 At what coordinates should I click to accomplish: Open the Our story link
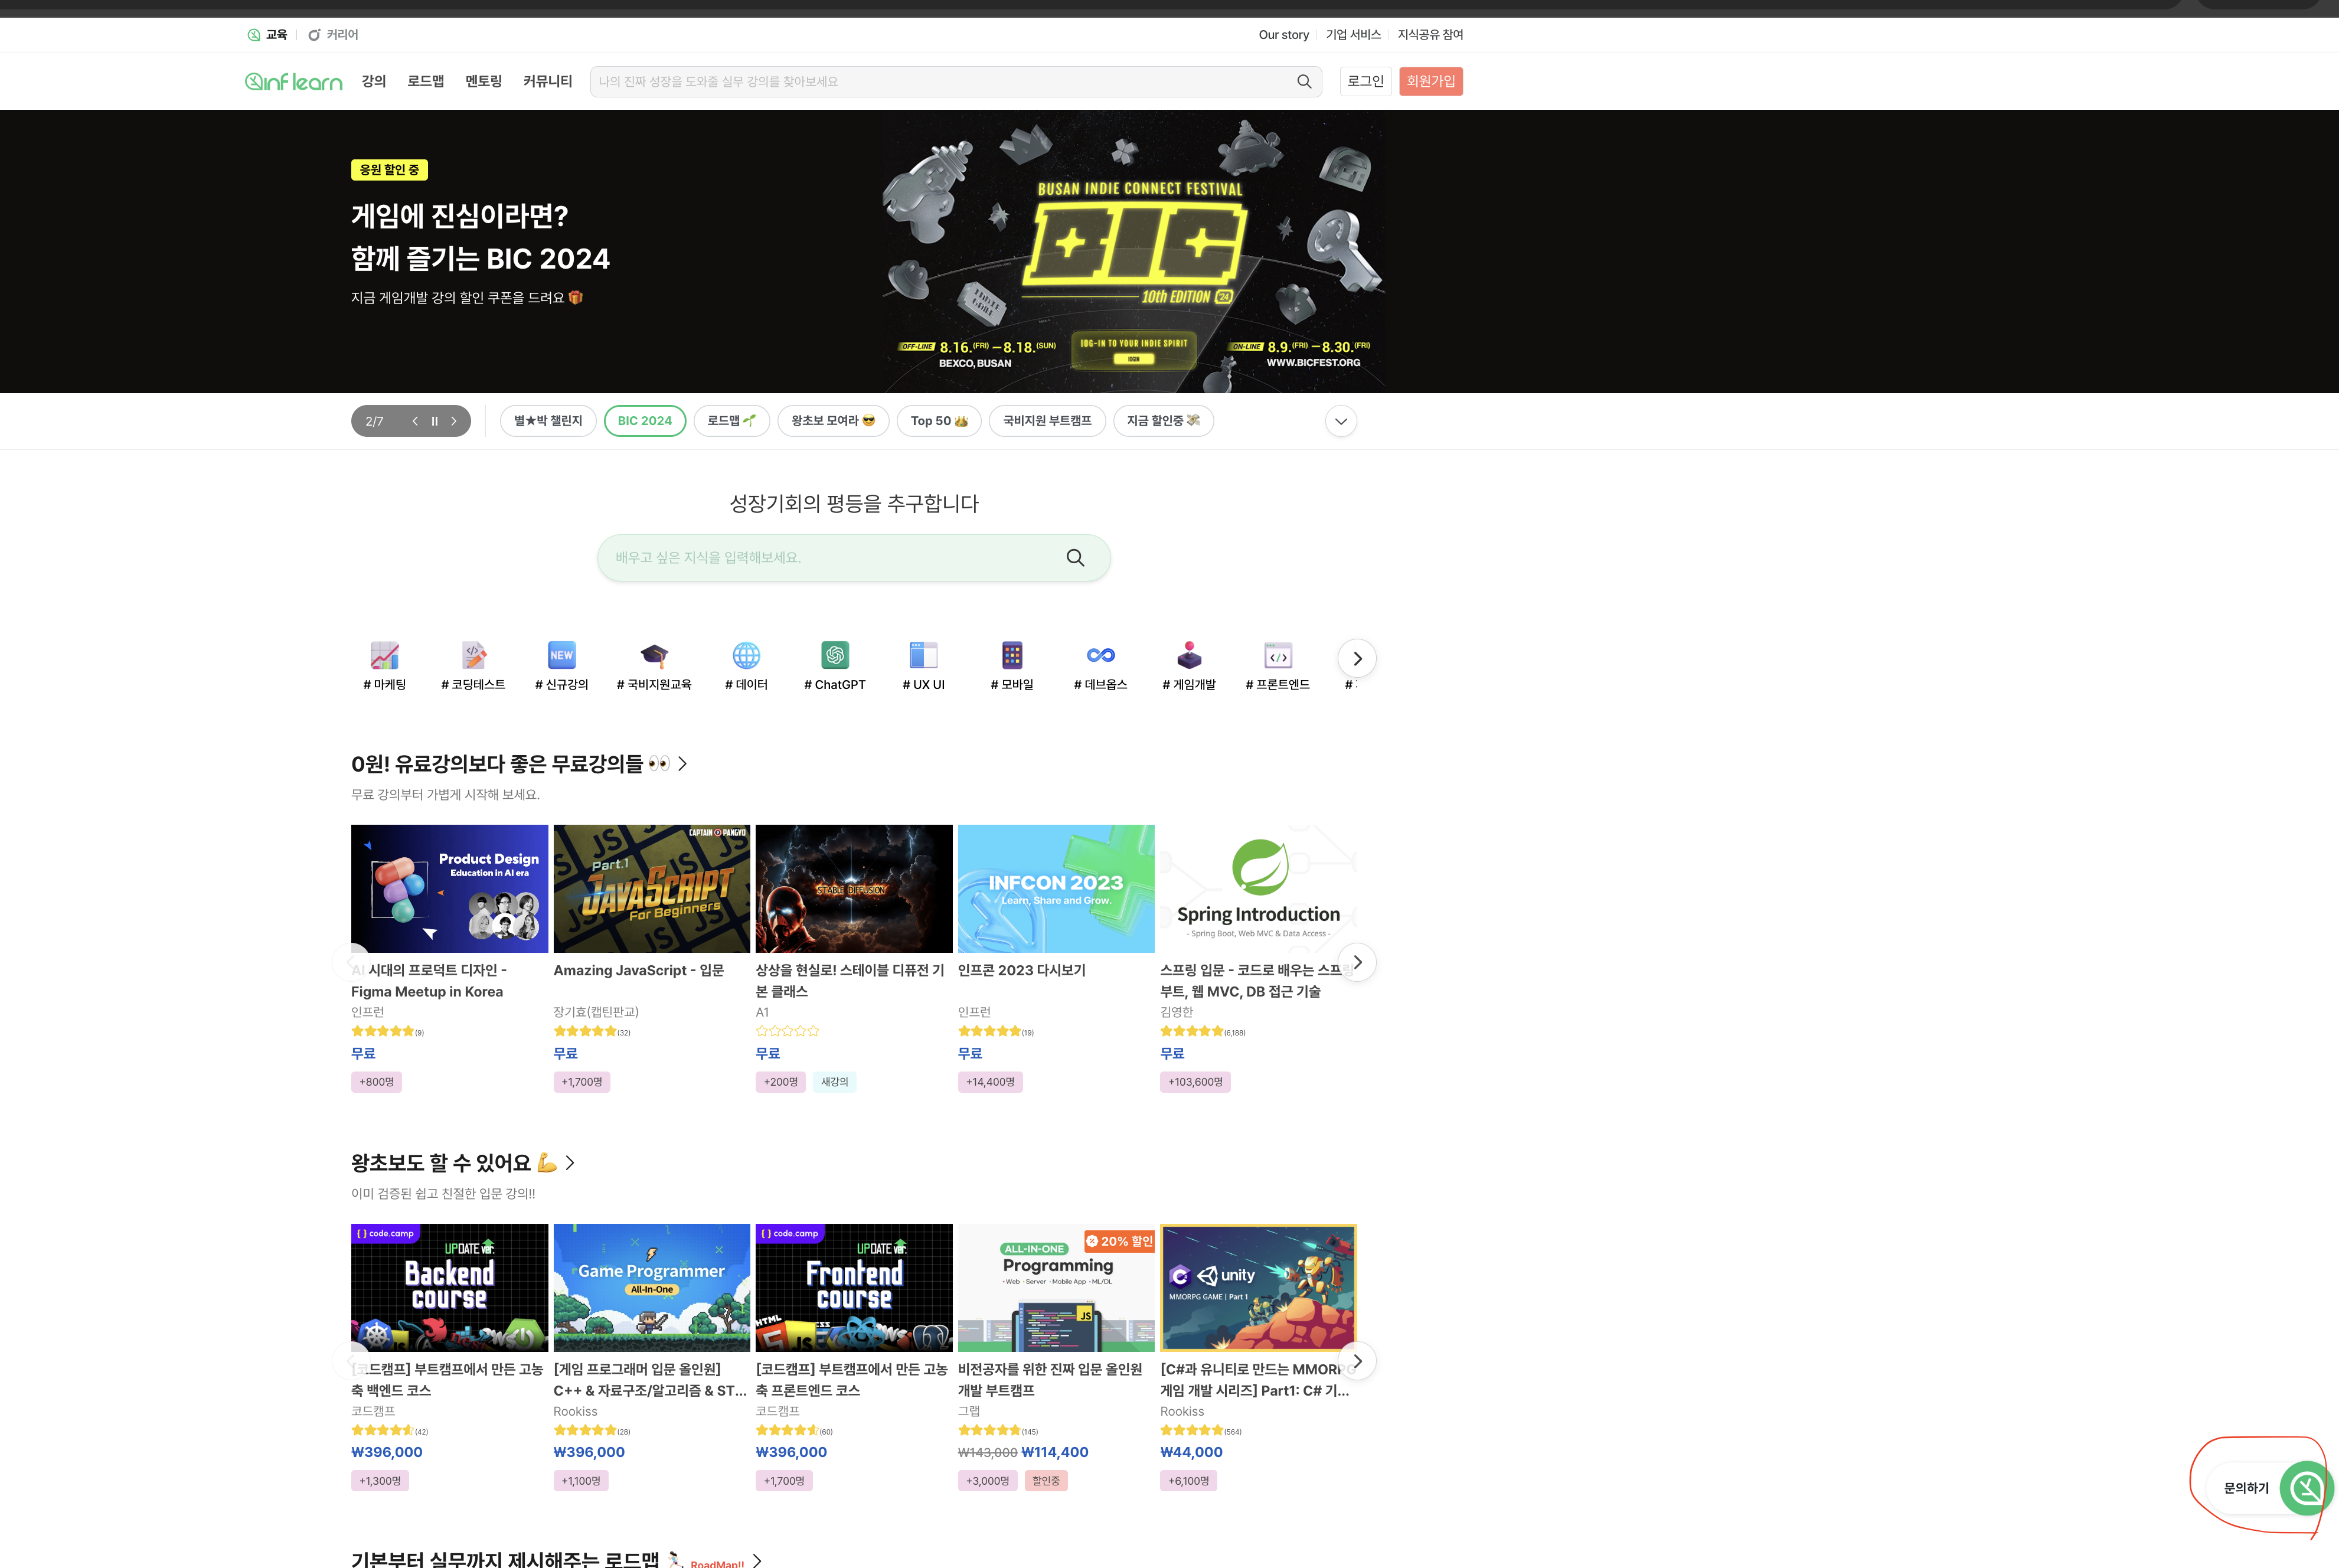tap(1283, 35)
